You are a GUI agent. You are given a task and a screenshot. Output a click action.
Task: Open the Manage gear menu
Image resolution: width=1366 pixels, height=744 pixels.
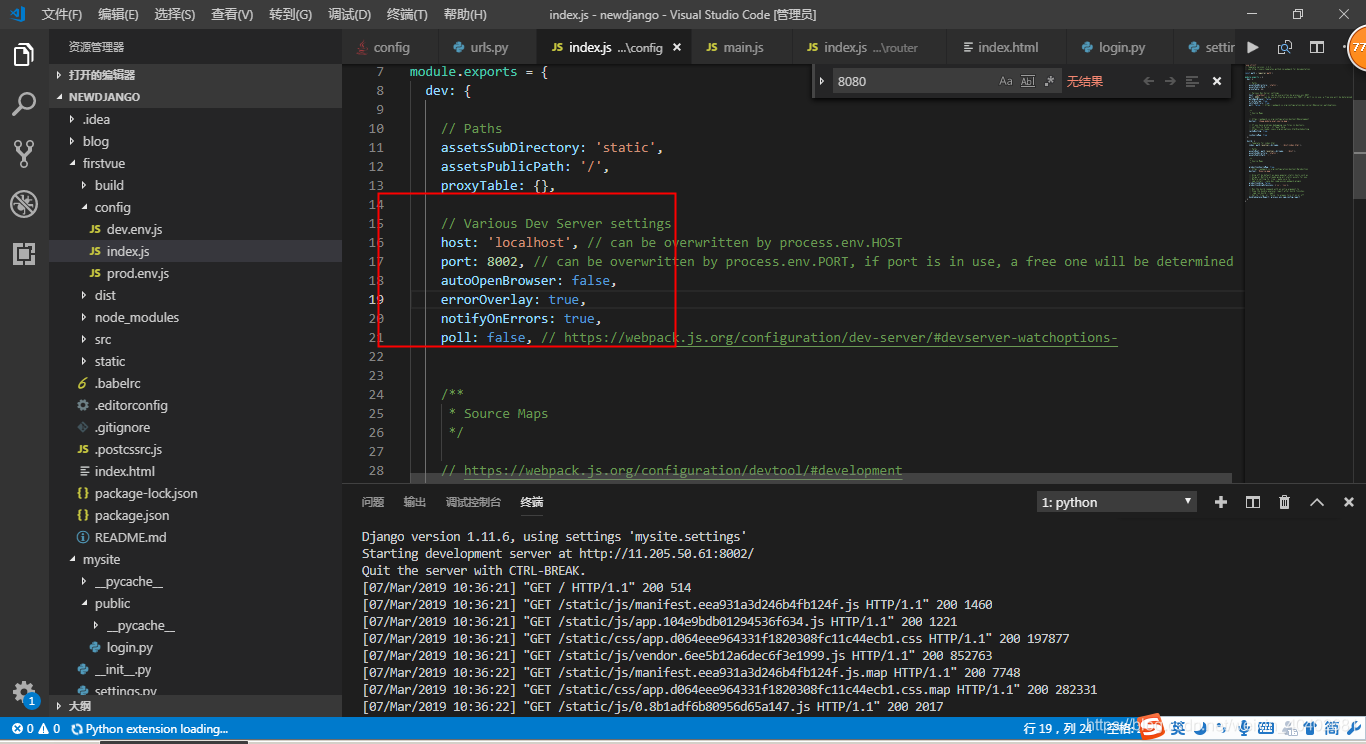pyautogui.click(x=24, y=692)
